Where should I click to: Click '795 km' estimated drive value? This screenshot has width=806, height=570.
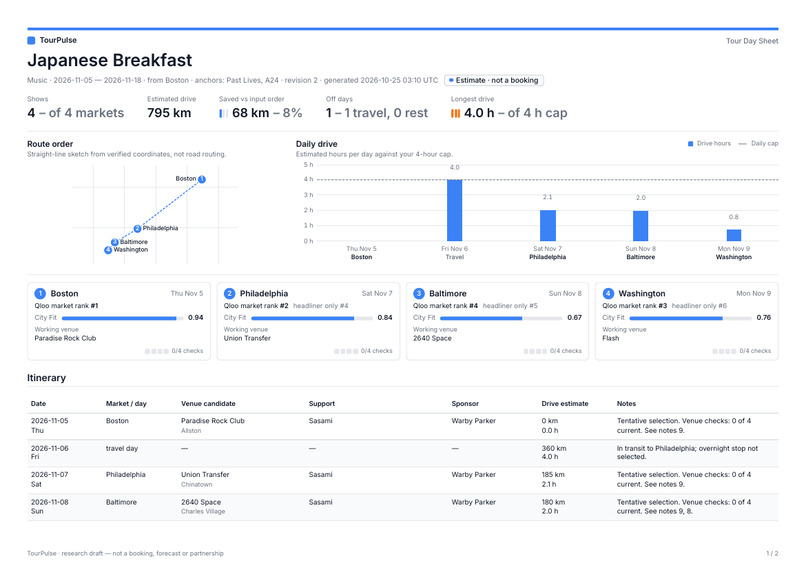tap(169, 113)
